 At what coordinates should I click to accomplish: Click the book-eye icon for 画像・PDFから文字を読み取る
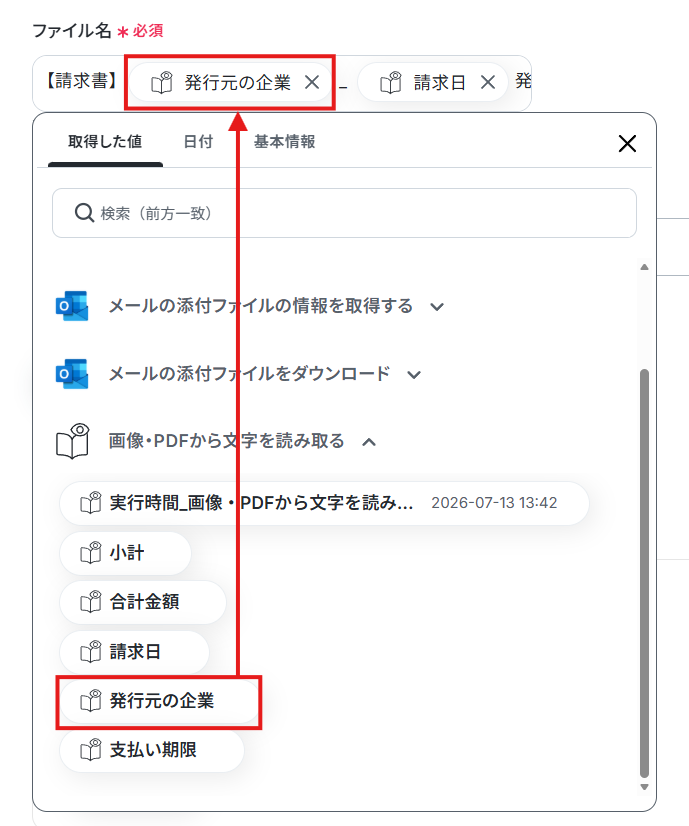[73, 441]
